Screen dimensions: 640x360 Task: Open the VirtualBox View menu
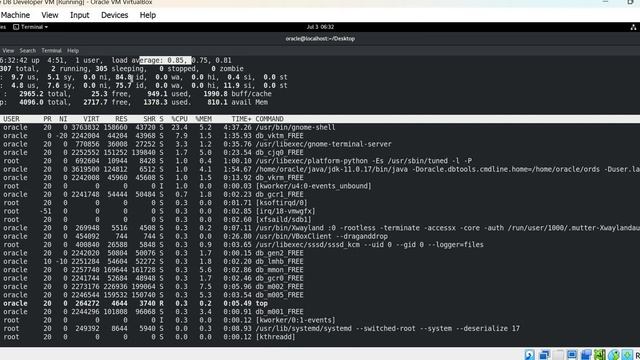coord(50,15)
